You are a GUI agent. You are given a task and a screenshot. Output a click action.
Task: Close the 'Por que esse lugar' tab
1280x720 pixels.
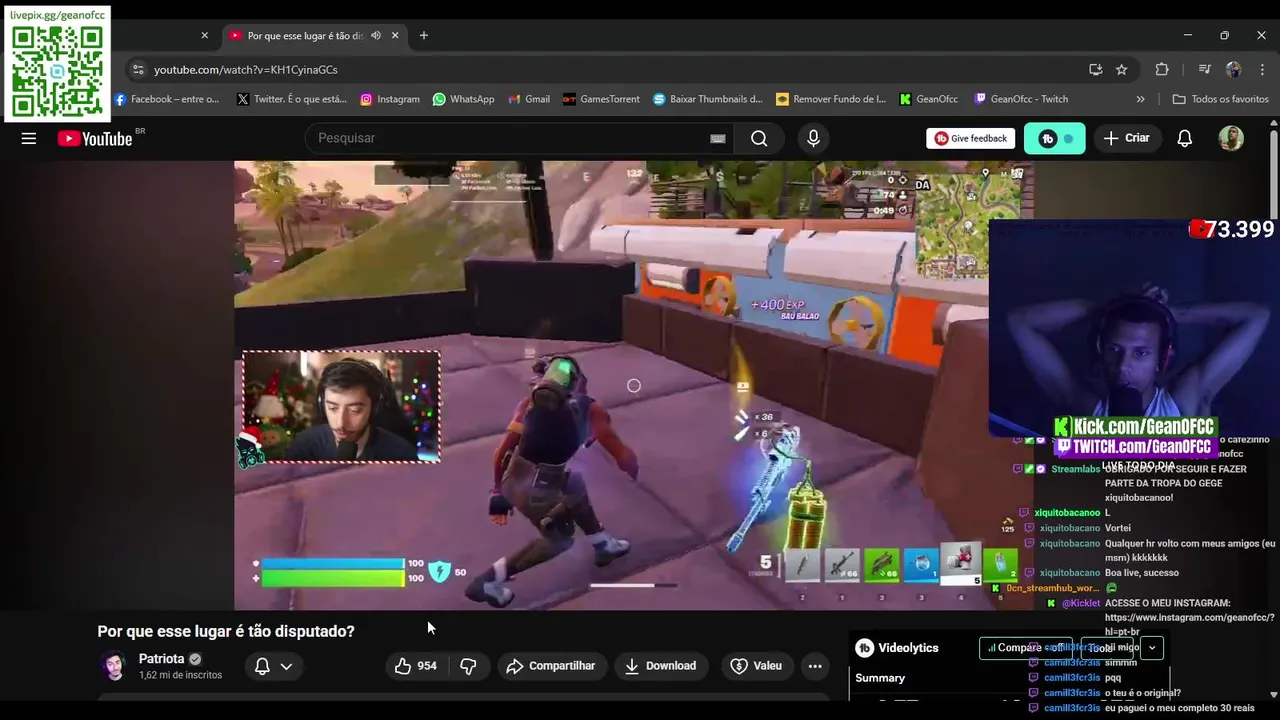coord(395,35)
